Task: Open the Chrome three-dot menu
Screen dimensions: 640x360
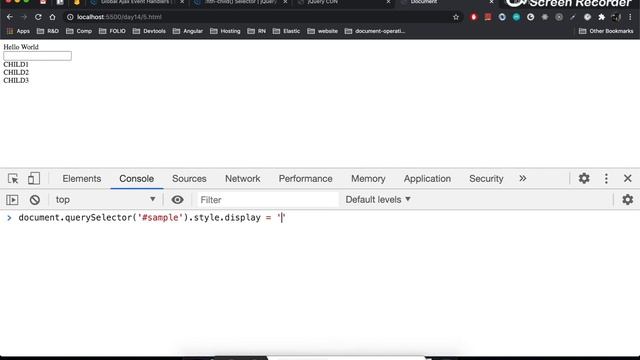Action: point(631,17)
